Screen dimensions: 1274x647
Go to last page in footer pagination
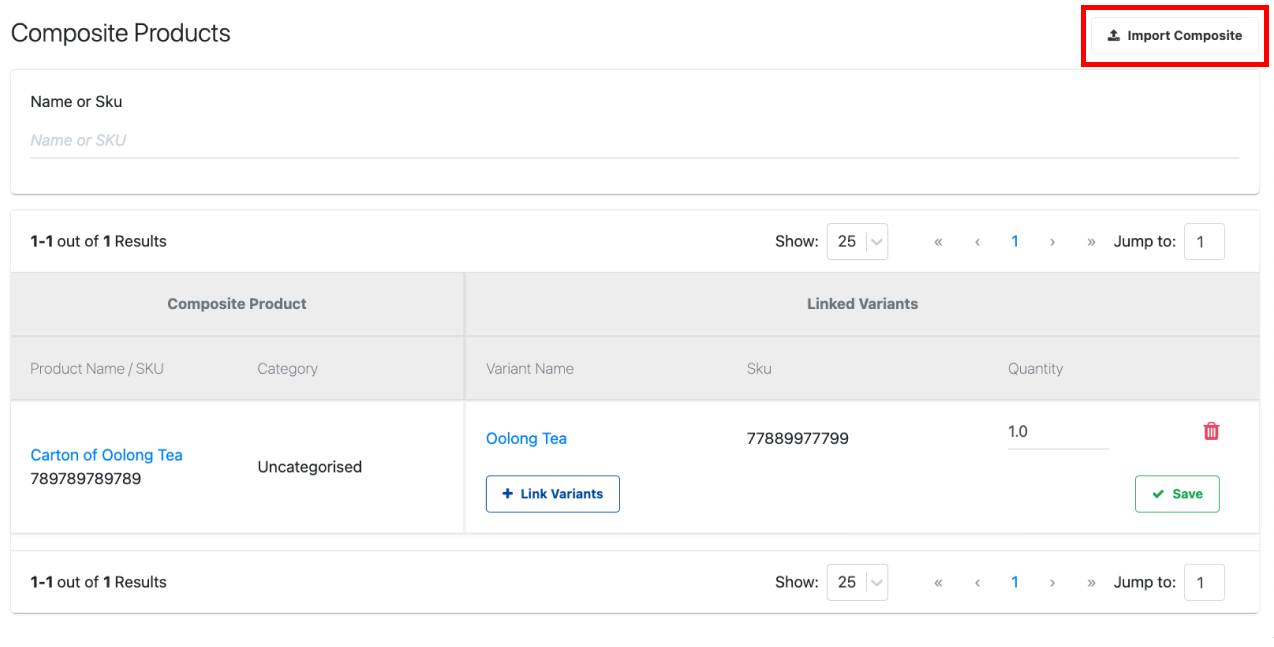click(1091, 582)
